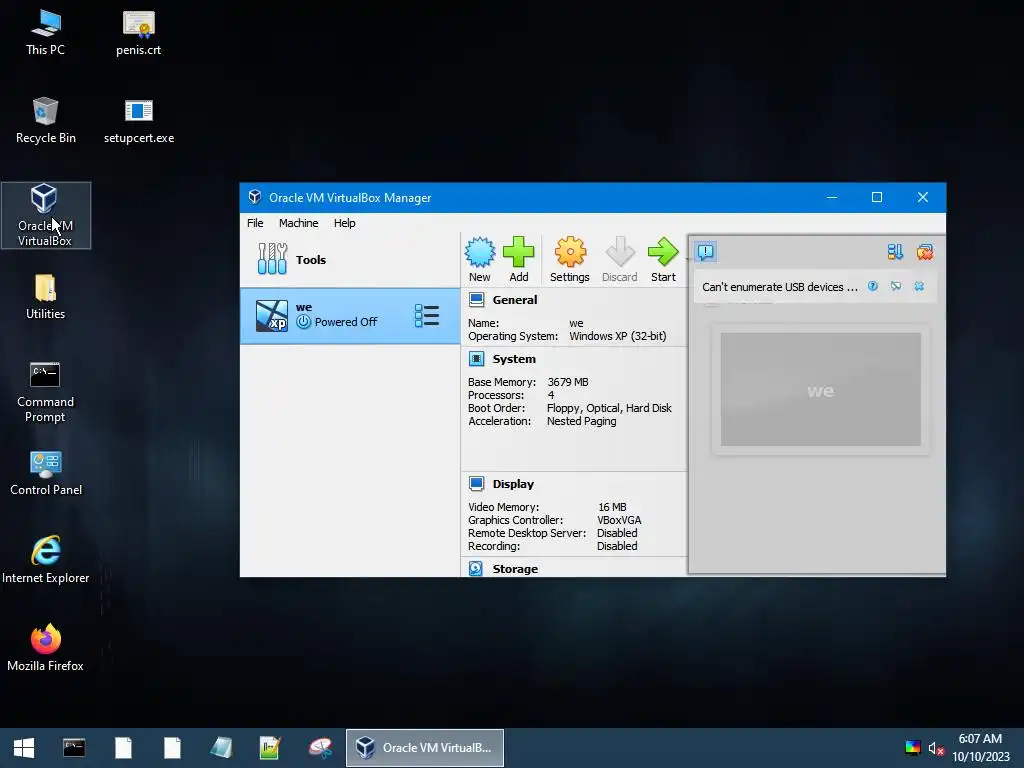
Task: Open the Help menu
Action: [x=344, y=223]
